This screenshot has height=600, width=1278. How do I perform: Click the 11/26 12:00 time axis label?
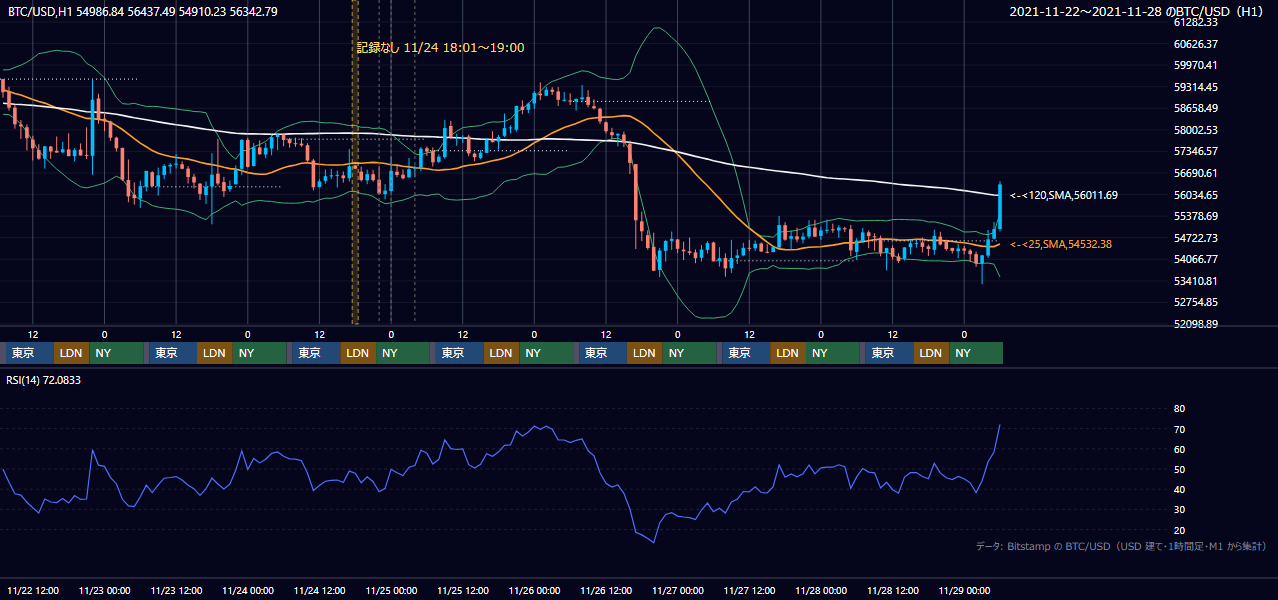(607, 590)
